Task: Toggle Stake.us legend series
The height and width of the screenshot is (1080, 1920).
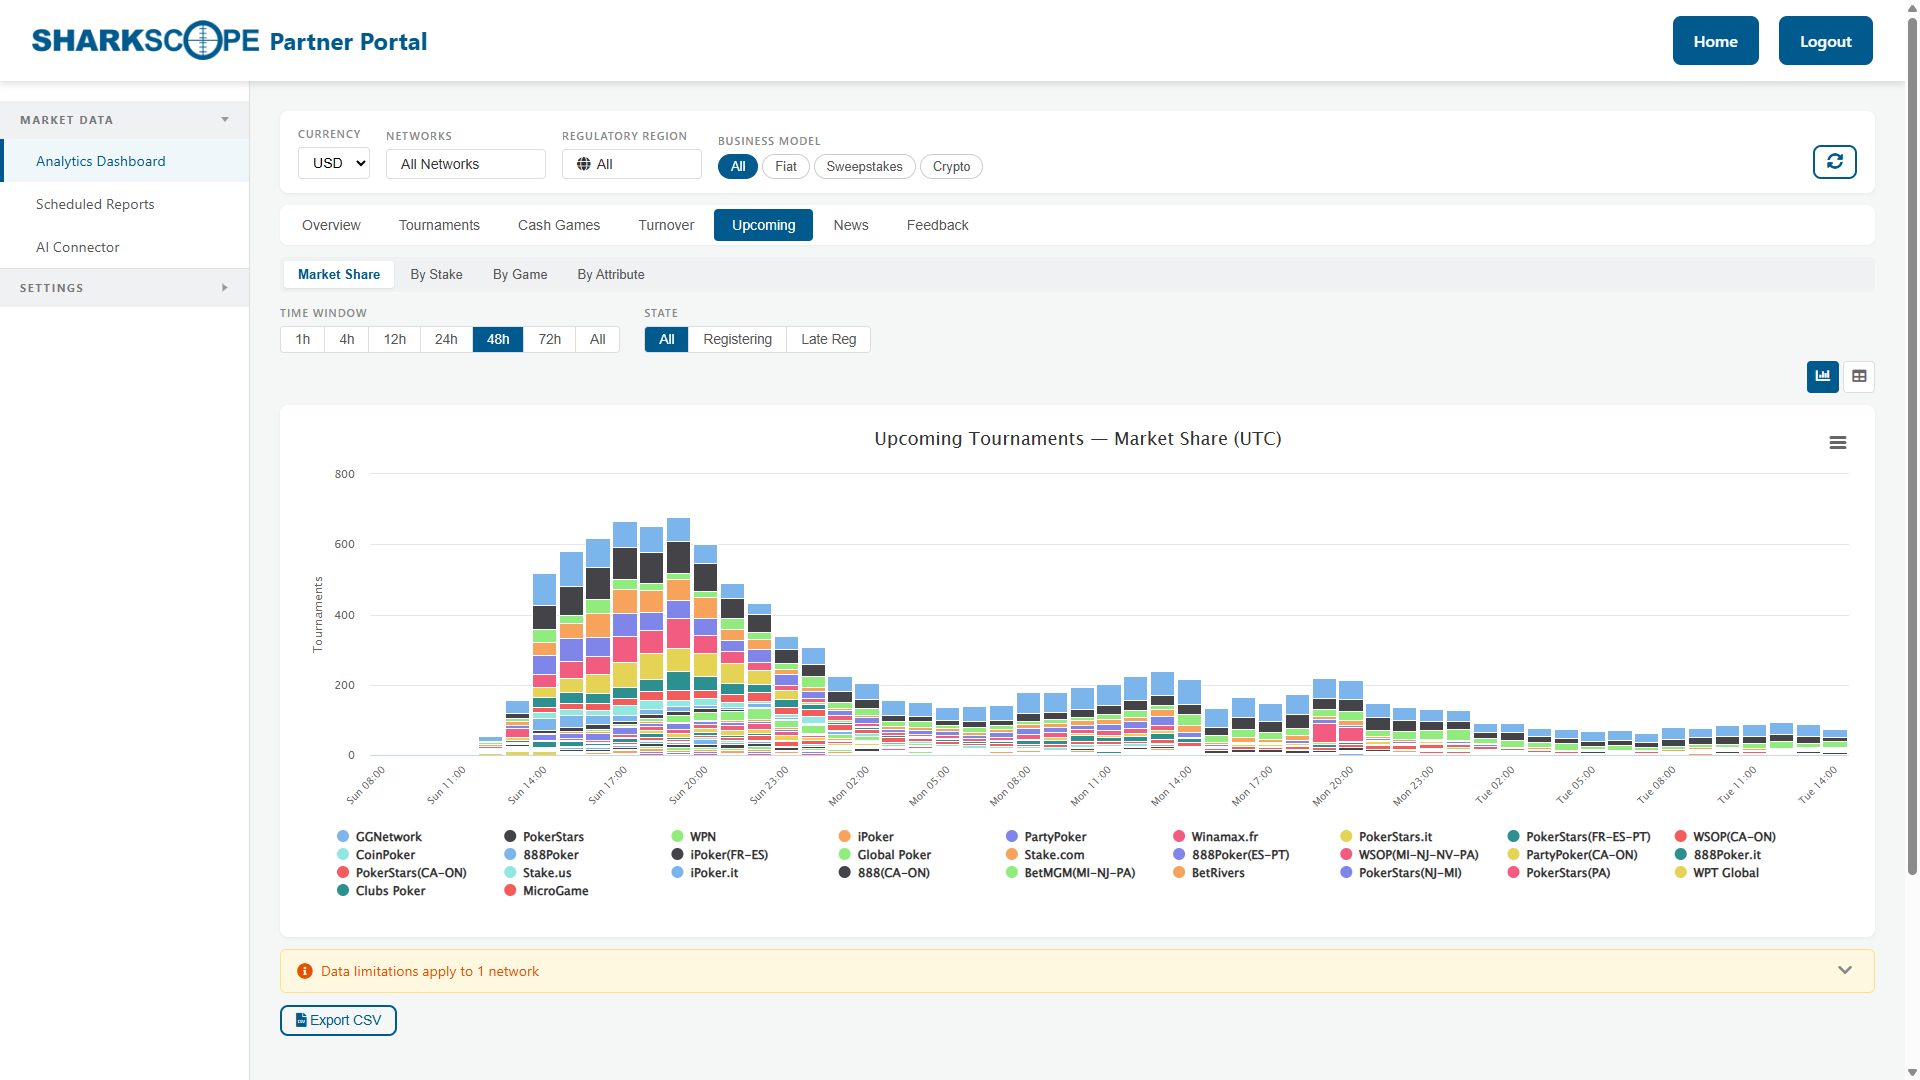Action: tap(538, 873)
